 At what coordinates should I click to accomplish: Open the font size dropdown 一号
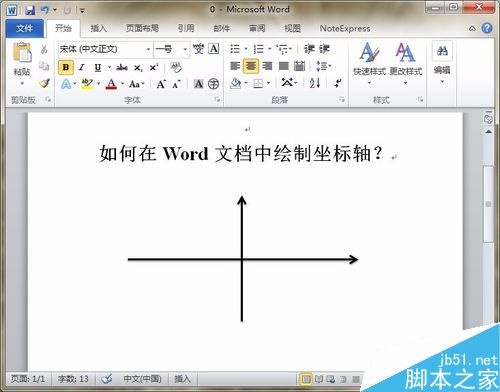point(171,49)
